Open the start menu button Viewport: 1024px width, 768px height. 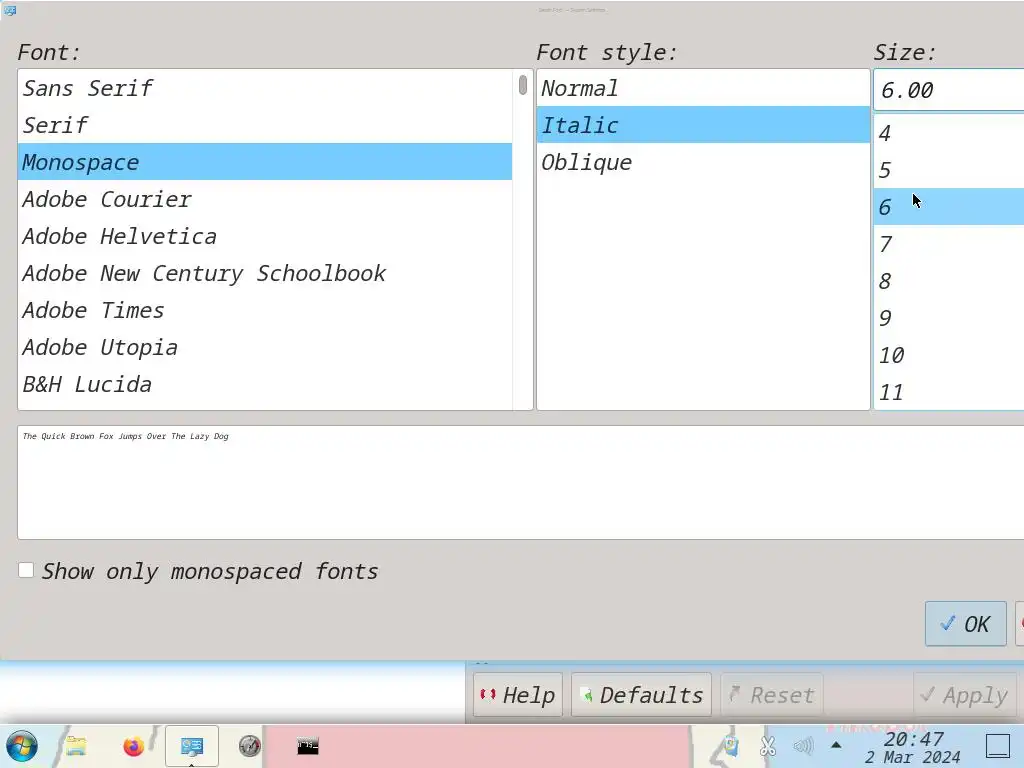tap(22, 746)
